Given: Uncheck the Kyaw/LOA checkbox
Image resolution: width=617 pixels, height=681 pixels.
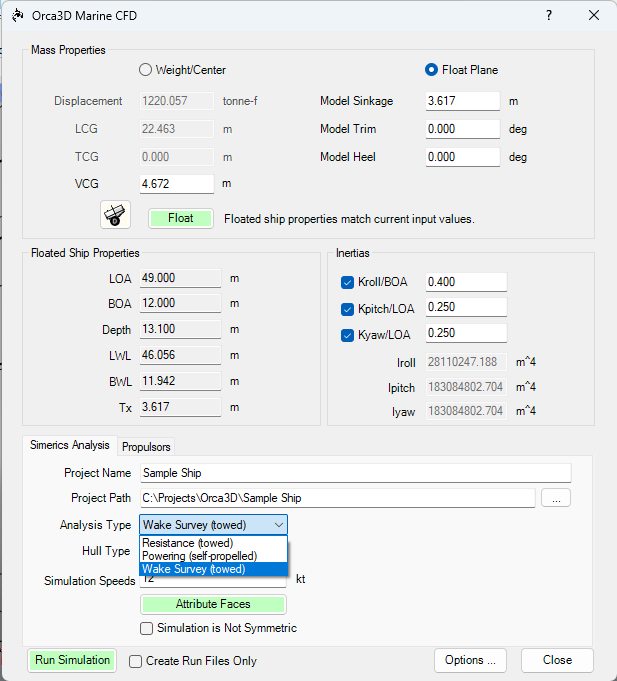Looking at the screenshot, I should pos(347,335).
